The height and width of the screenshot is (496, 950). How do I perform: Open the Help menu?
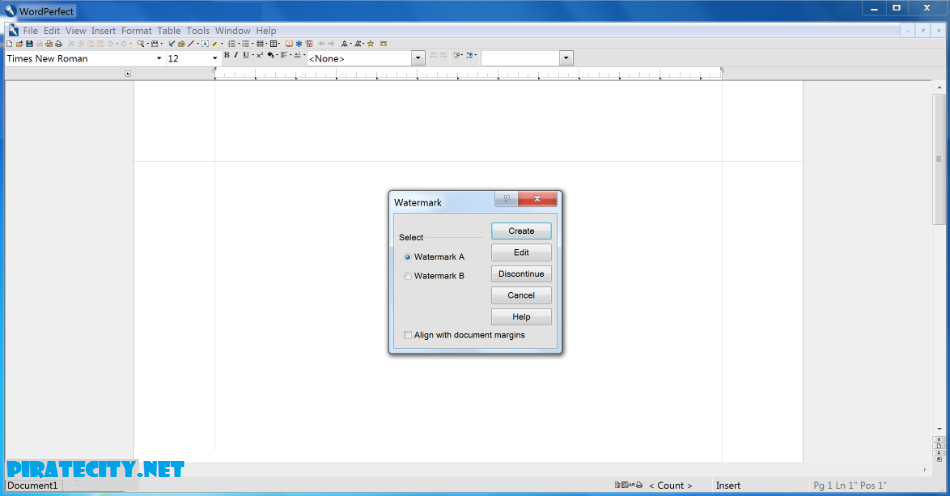pyautogui.click(x=266, y=30)
